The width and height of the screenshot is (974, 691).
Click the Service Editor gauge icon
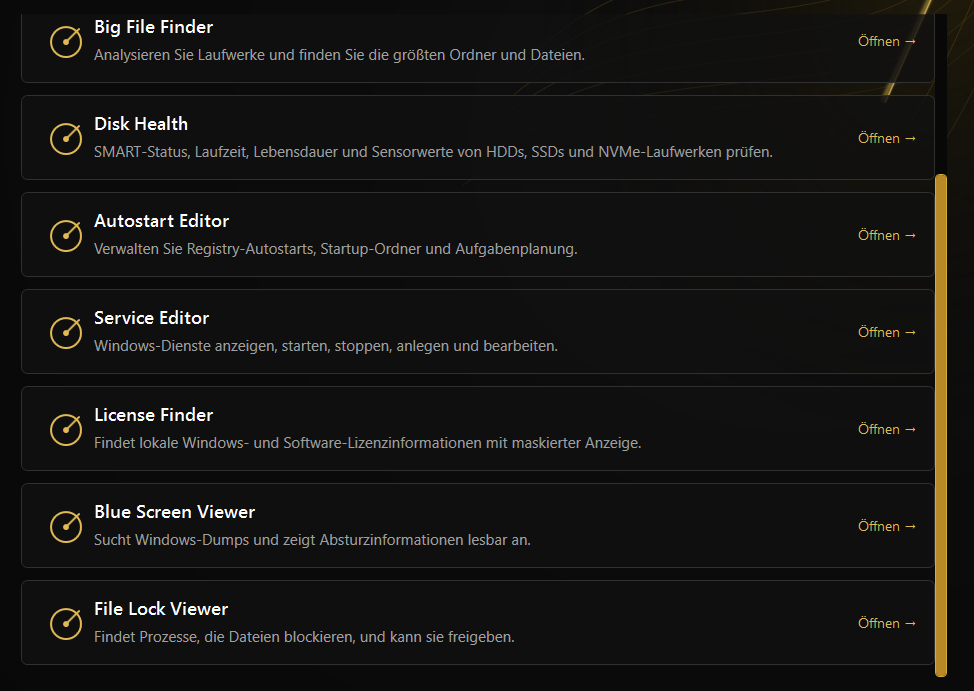66,332
